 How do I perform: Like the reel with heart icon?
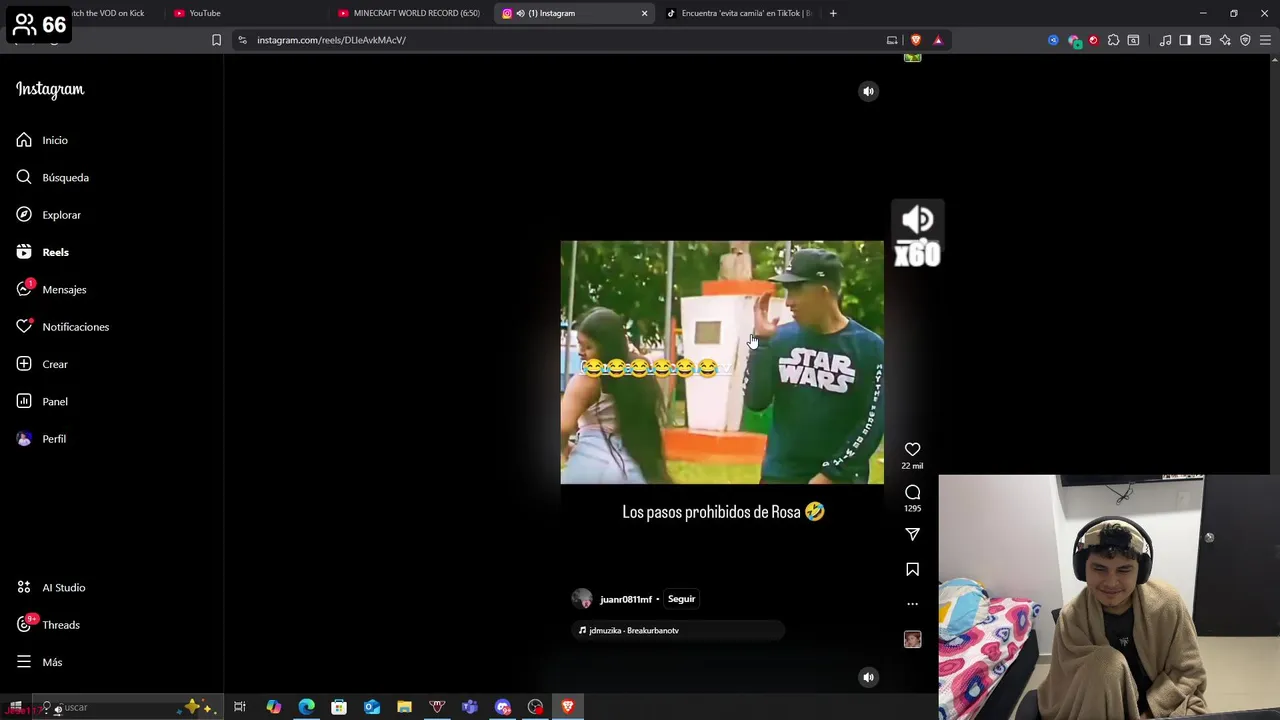tap(912, 449)
